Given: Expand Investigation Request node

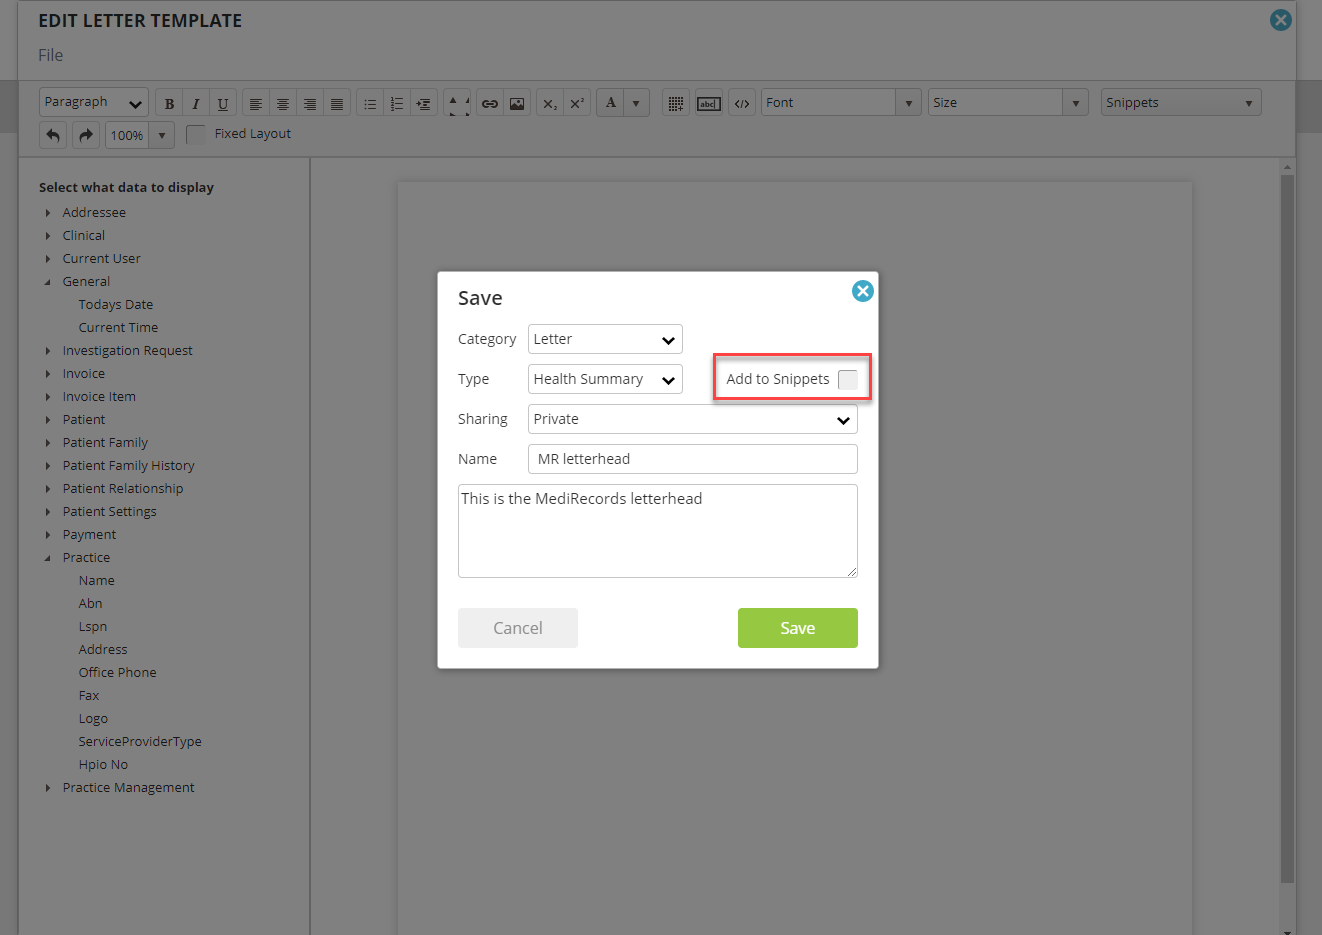Looking at the screenshot, I should pos(48,351).
